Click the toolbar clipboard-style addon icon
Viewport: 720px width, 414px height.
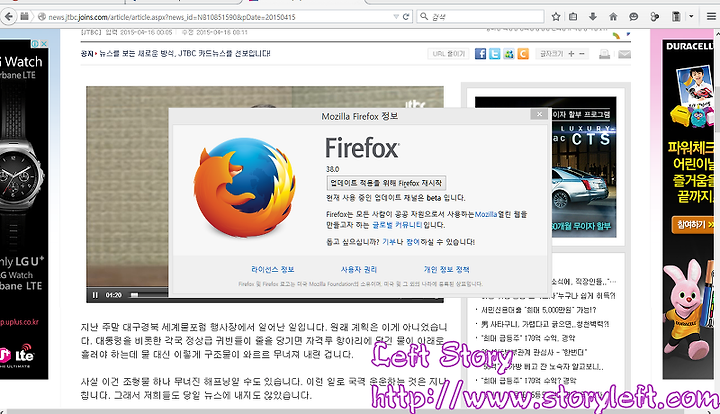(x=676, y=17)
